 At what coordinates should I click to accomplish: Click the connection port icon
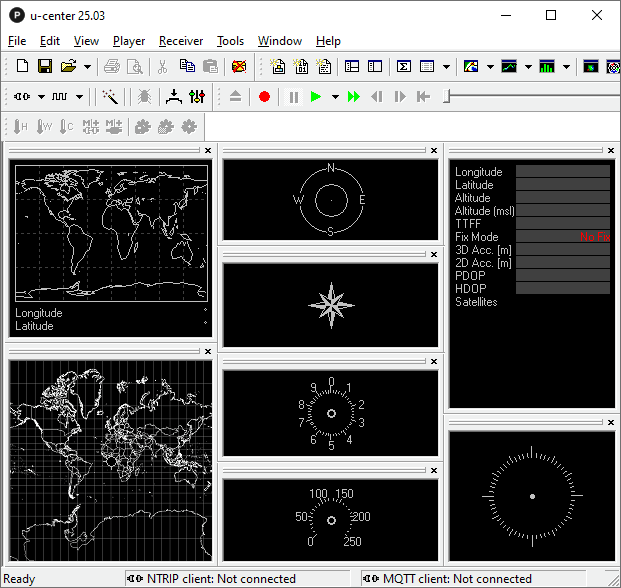(23, 97)
